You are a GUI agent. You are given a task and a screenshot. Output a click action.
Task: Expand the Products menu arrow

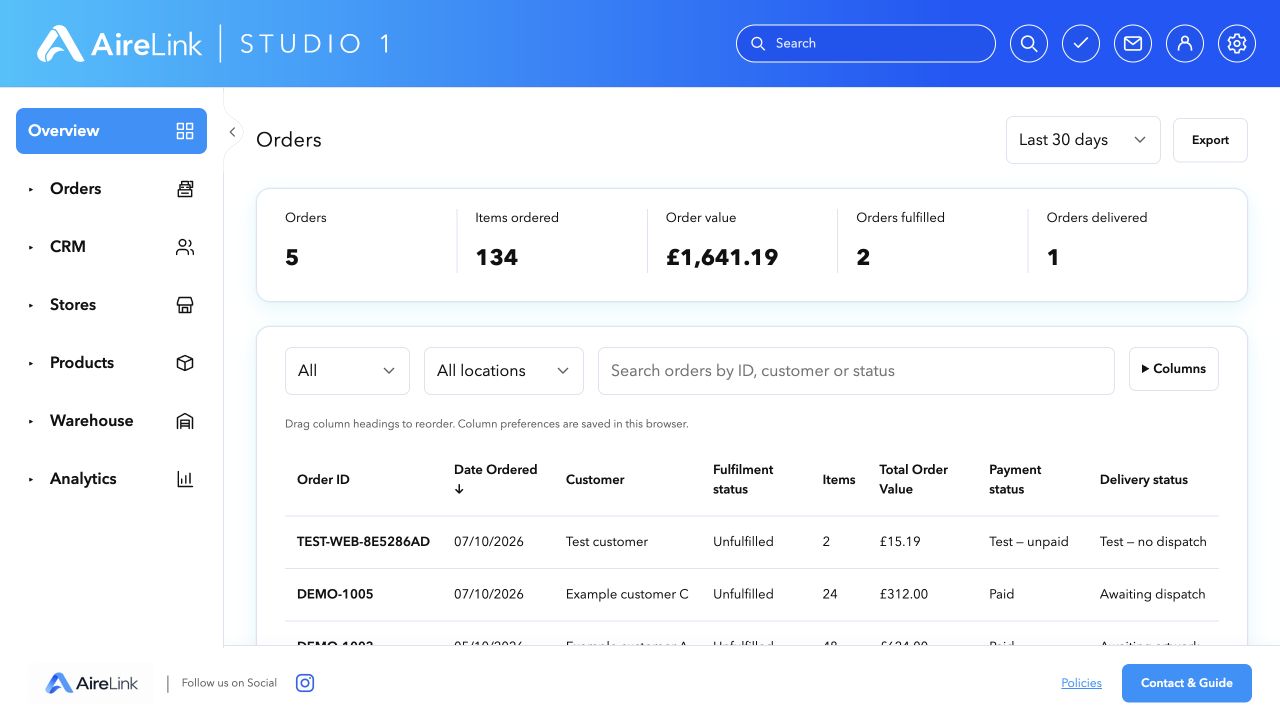[31, 363]
